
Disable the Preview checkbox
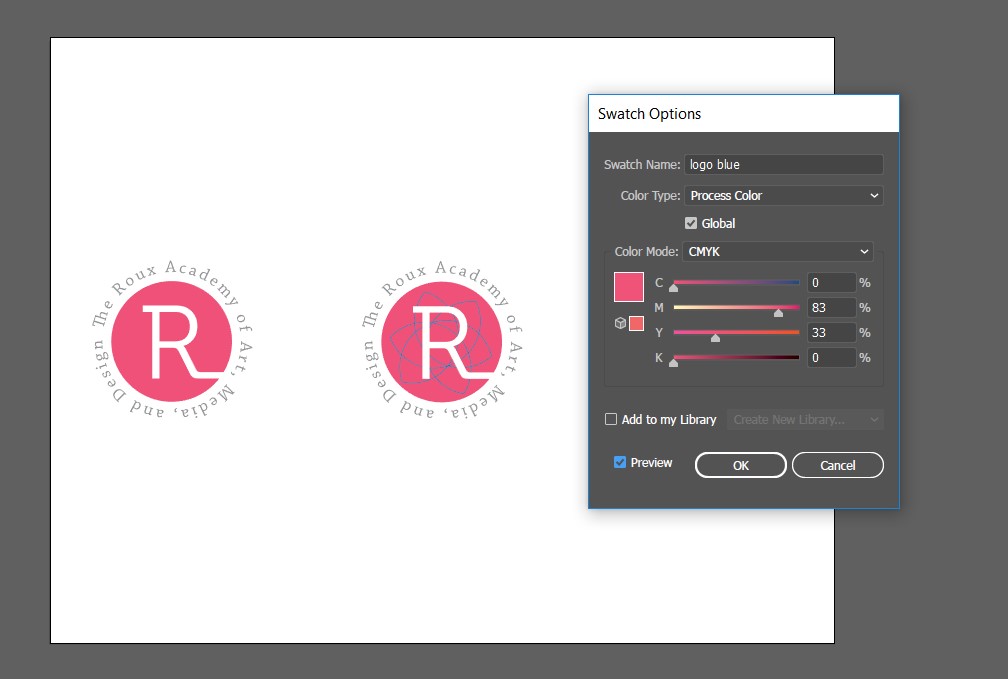[620, 462]
